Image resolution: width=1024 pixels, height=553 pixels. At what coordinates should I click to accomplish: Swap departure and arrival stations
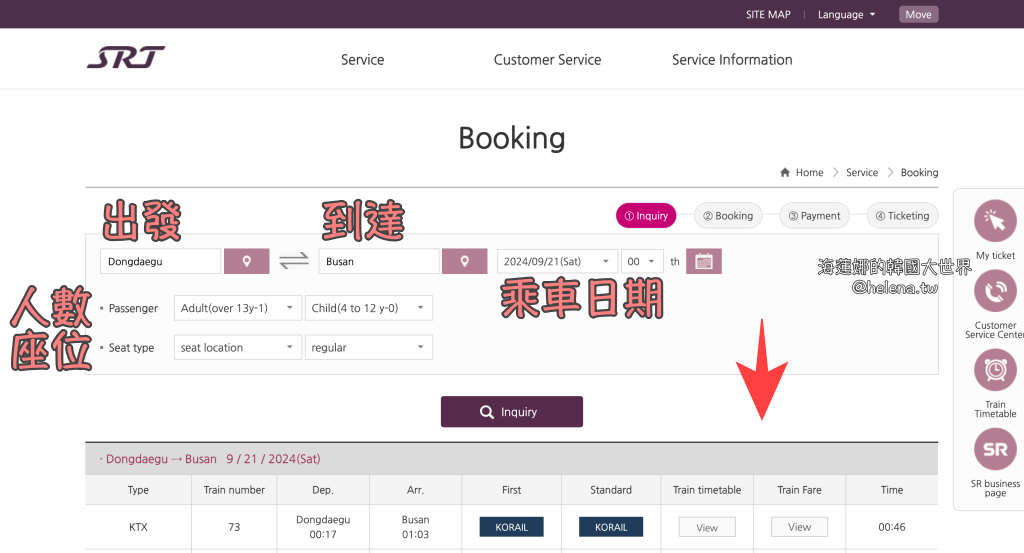[x=294, y=262]
